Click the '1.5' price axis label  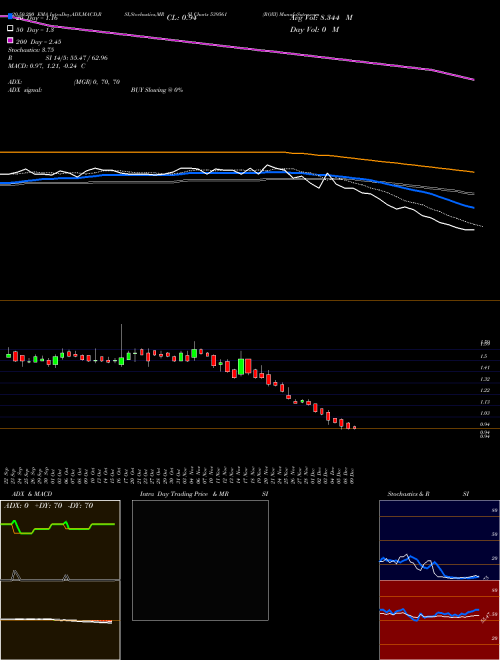click(484, 356)
